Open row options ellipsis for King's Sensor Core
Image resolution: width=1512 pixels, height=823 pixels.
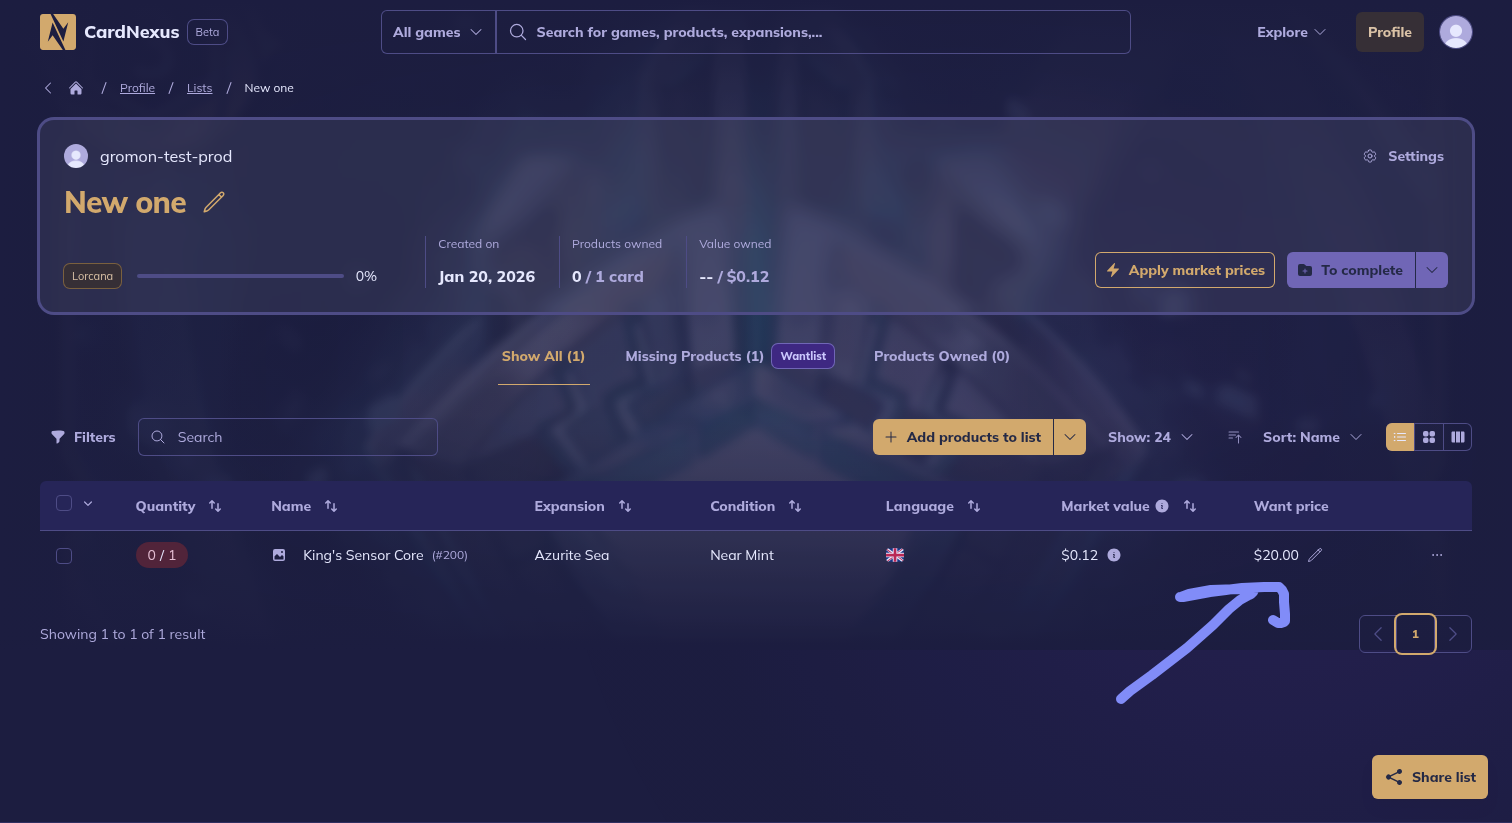pyautogui.click(x=1437, y=555)
